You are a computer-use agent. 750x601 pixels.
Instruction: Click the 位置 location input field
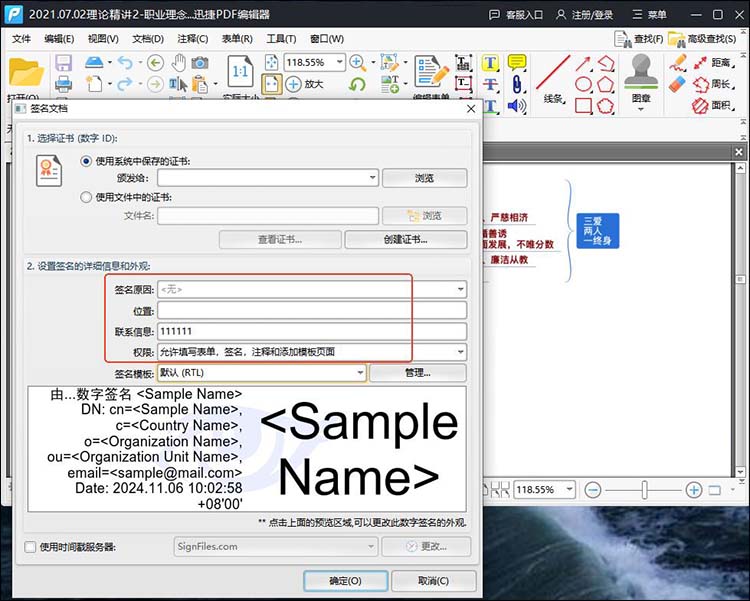pyautogui.click(x=312, y=310)
